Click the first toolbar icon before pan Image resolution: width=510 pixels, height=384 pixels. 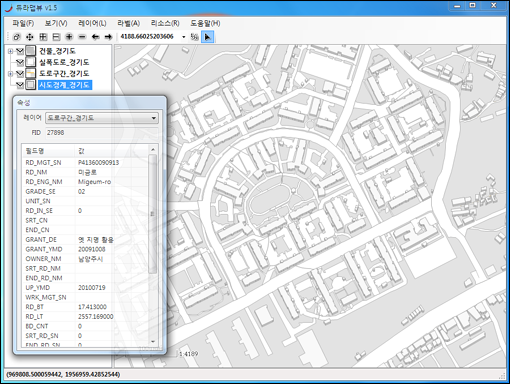16,37
